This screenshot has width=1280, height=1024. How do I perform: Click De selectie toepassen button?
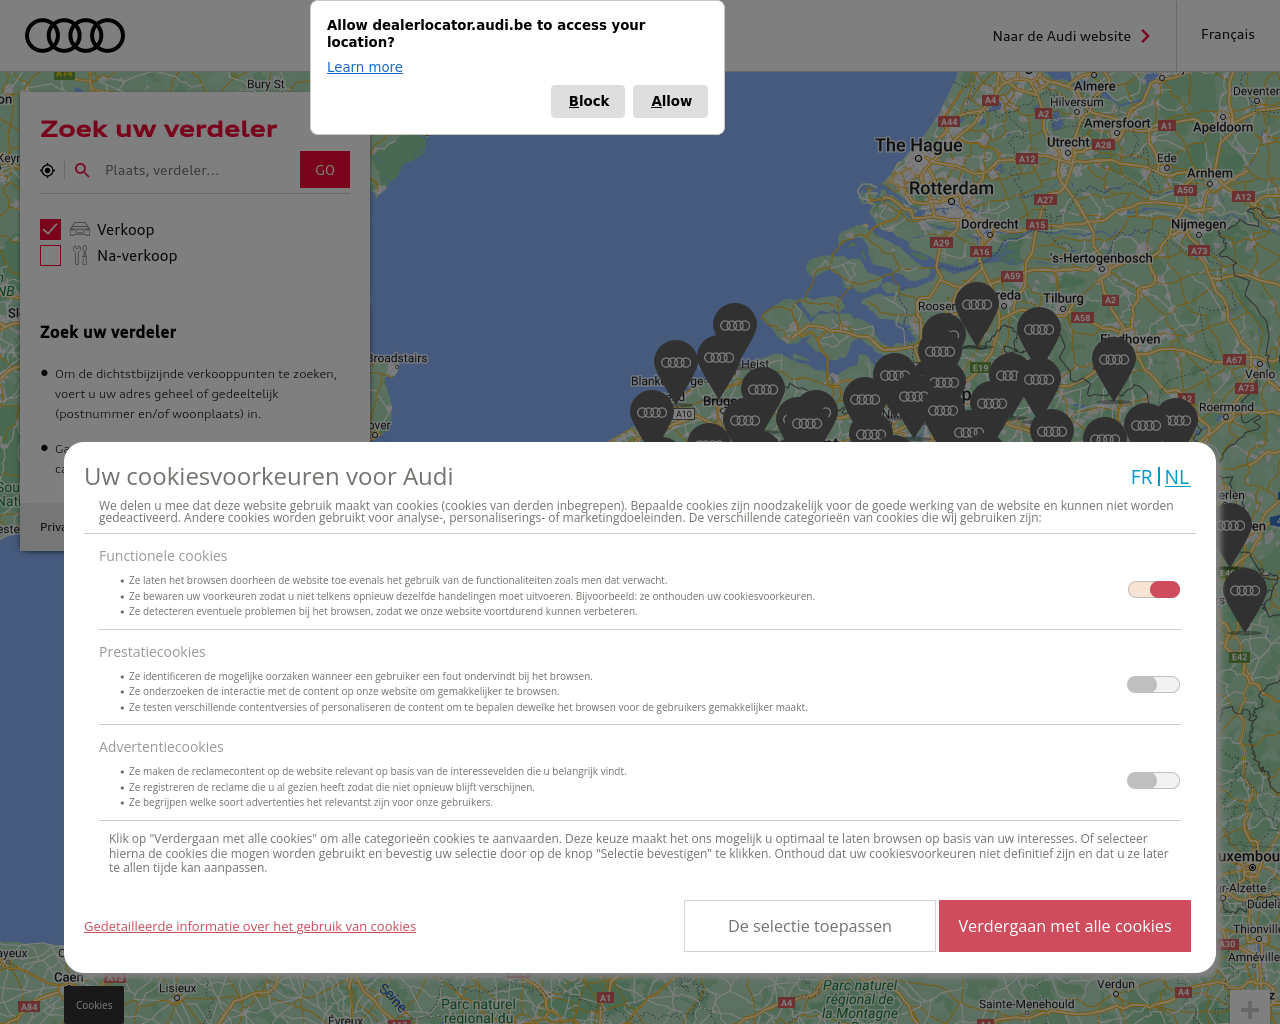point(810,926)
